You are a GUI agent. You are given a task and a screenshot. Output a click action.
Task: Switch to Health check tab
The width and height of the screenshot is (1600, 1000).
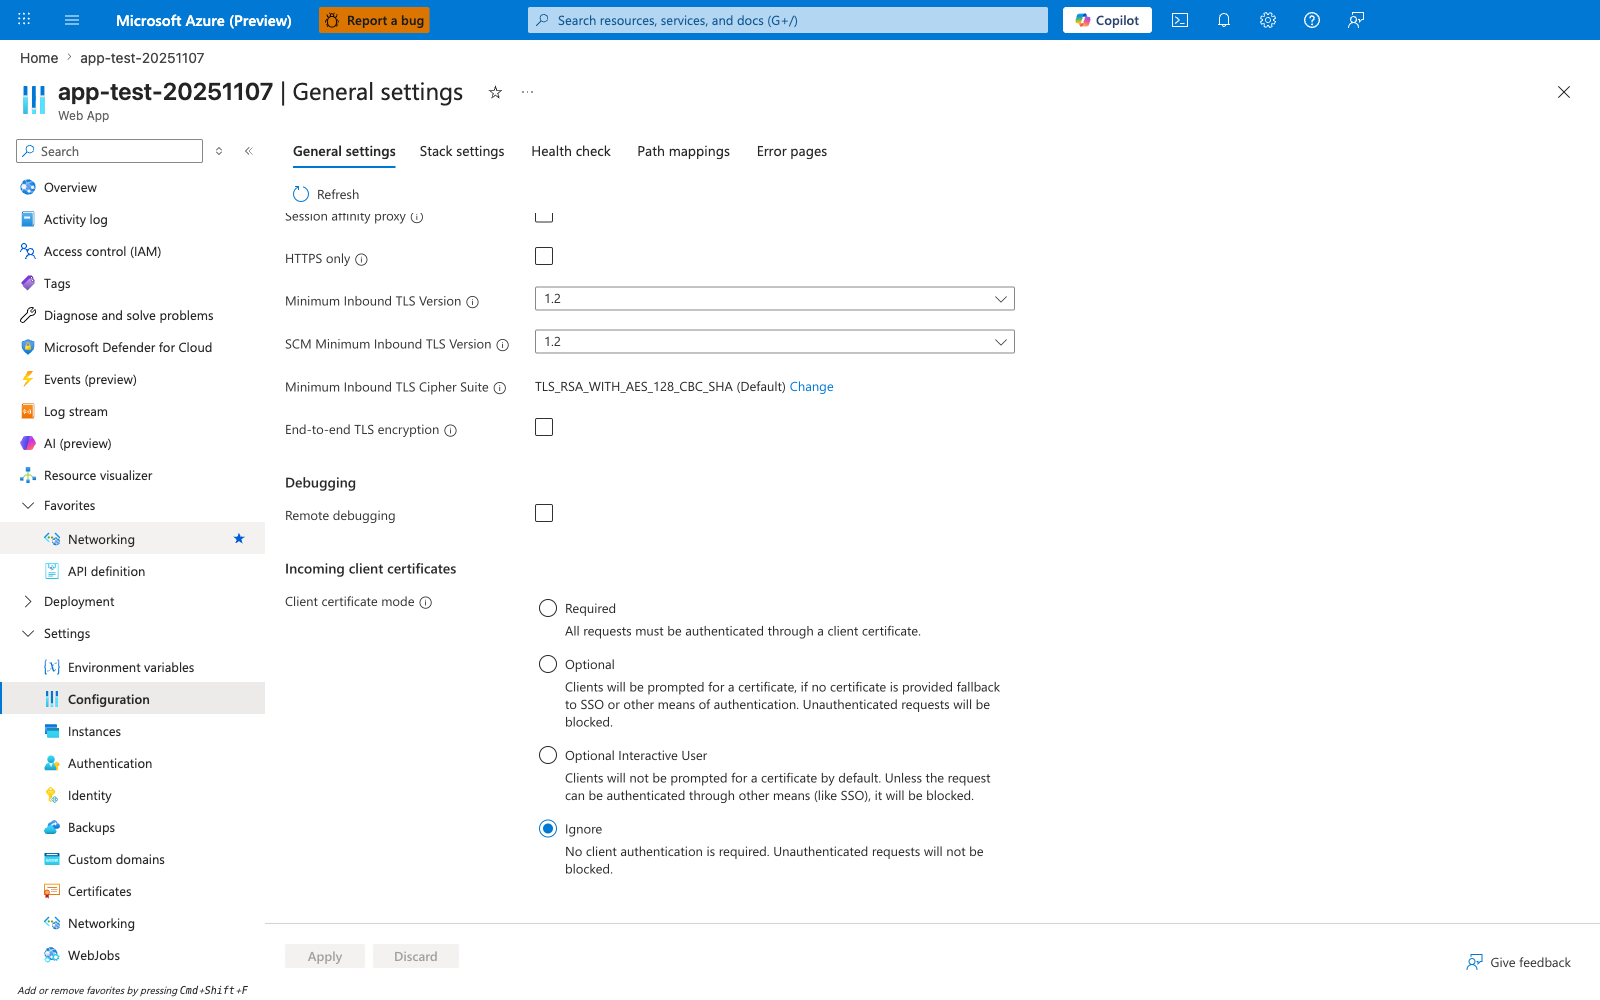coord(571,151)
